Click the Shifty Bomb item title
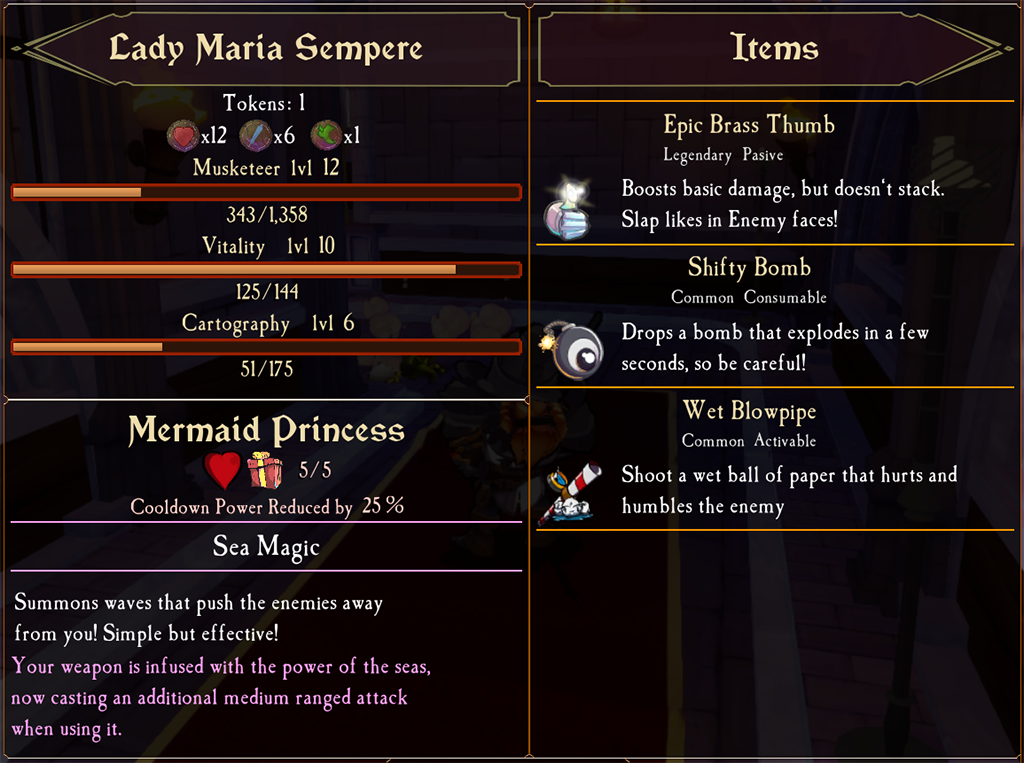Image resolution: width=1024 pixels, height=763 pixels. coord(749,267)
